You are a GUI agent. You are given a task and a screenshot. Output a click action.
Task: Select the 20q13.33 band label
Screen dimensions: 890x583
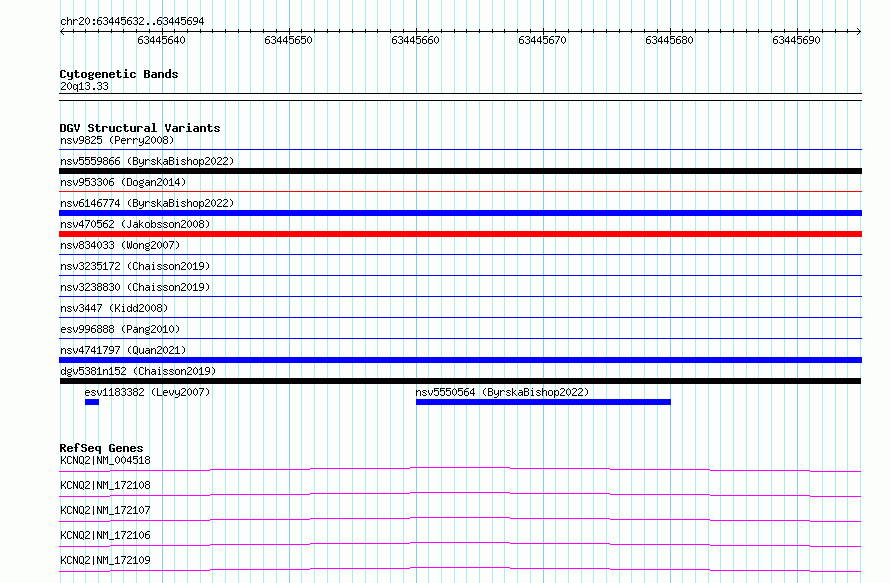point(84,86)
